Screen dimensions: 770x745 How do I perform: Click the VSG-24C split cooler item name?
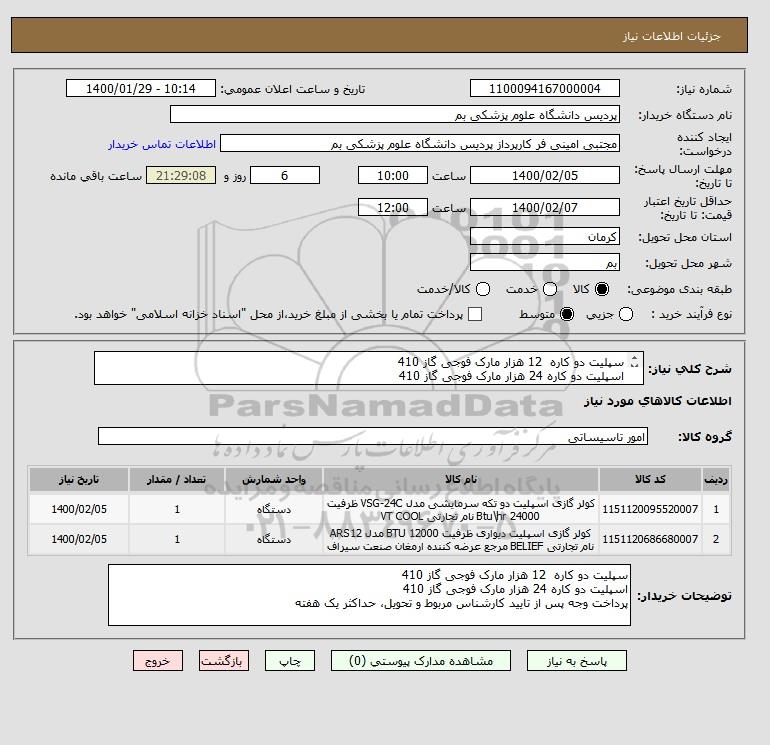pyautogui.click(x=461, y=510)
